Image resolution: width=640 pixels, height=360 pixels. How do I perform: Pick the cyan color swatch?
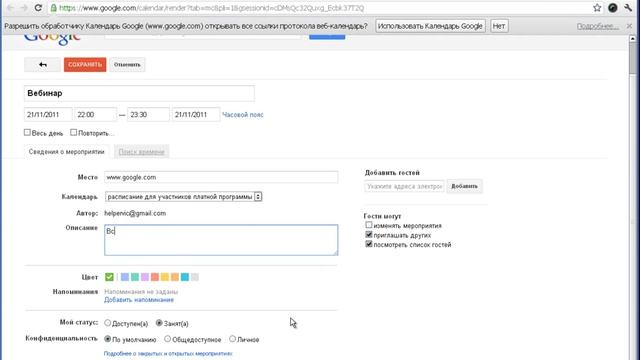point(185,277)
